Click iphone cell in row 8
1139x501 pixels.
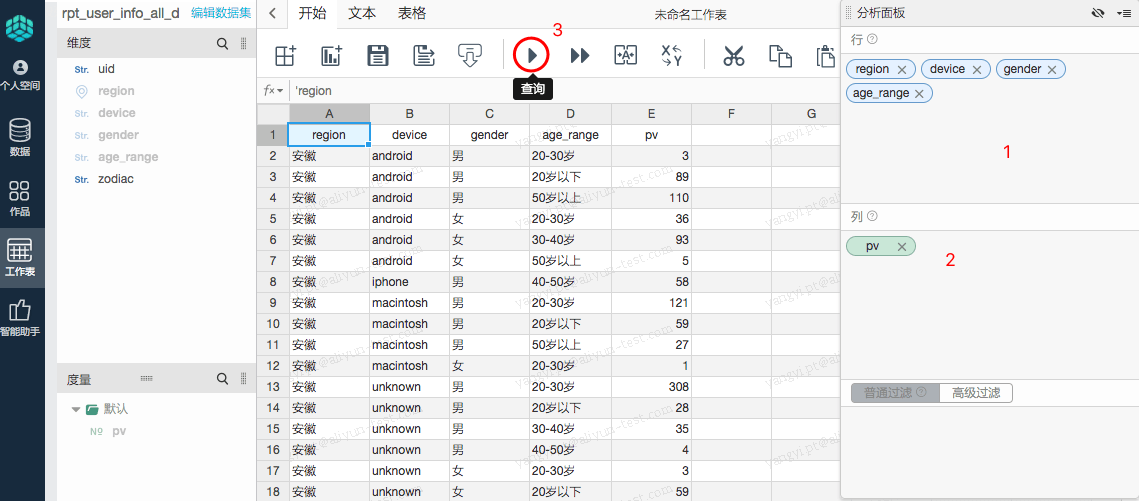tap(410, 282)
